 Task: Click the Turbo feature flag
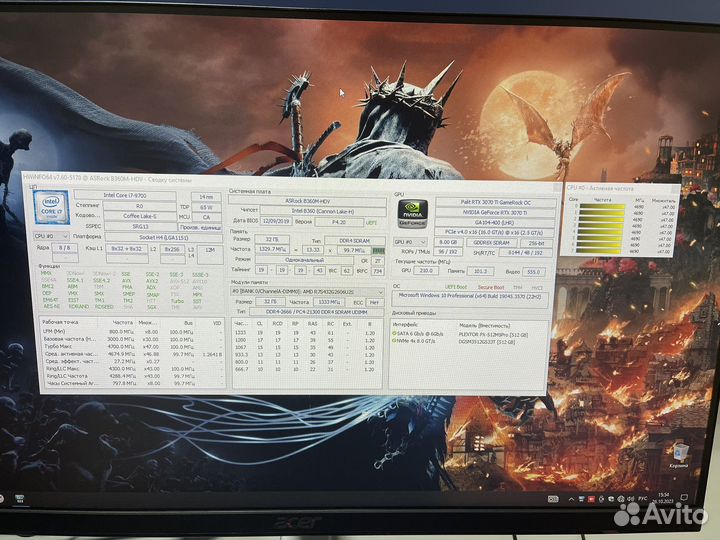tap(177, 301)
